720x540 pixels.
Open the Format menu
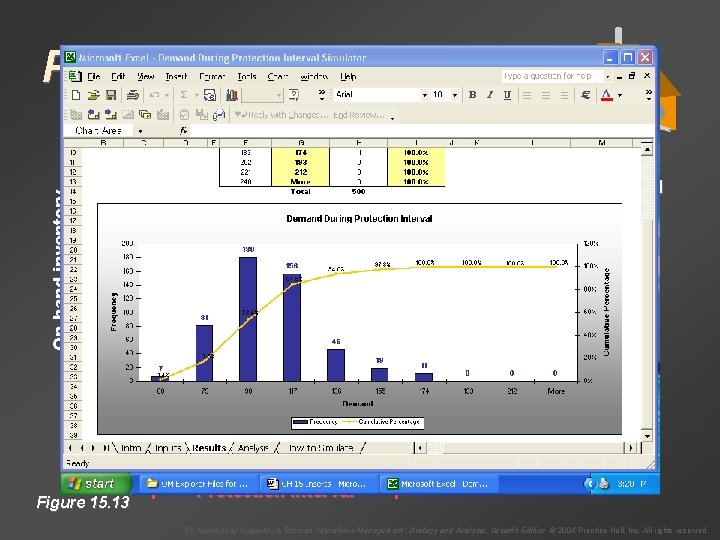(x=212, y=76)
